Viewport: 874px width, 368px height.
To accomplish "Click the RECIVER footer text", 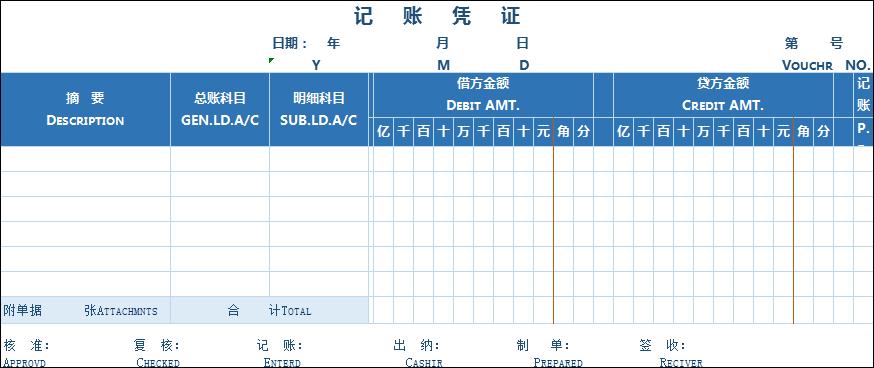I will (681, 362).
